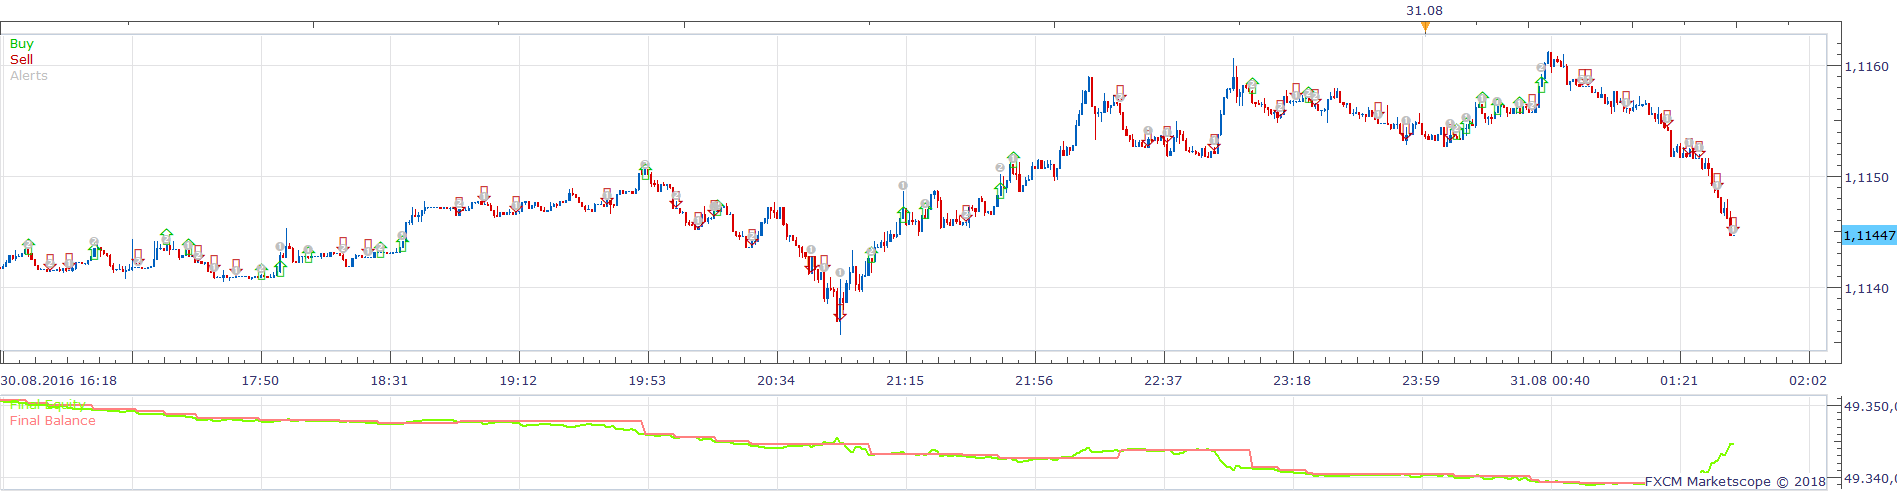Click the orange day-start triangle marker

click(x=1425, y=27)
